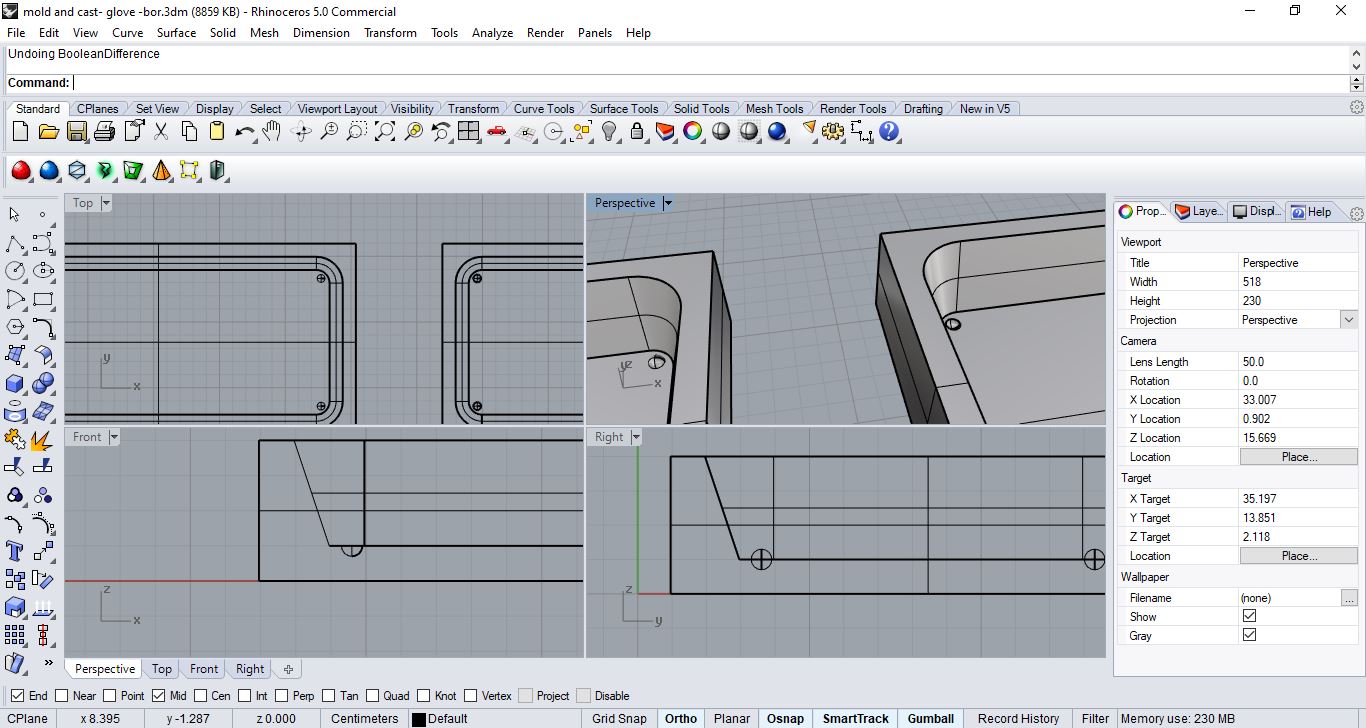Click Place button for Camera location
The image size is (1366, 728).
(x=1298, y=457)
